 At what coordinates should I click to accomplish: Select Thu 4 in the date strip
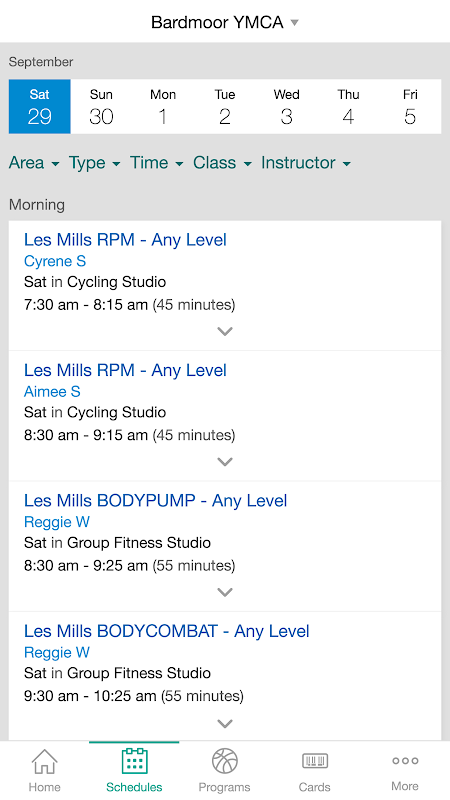point(348,107)
